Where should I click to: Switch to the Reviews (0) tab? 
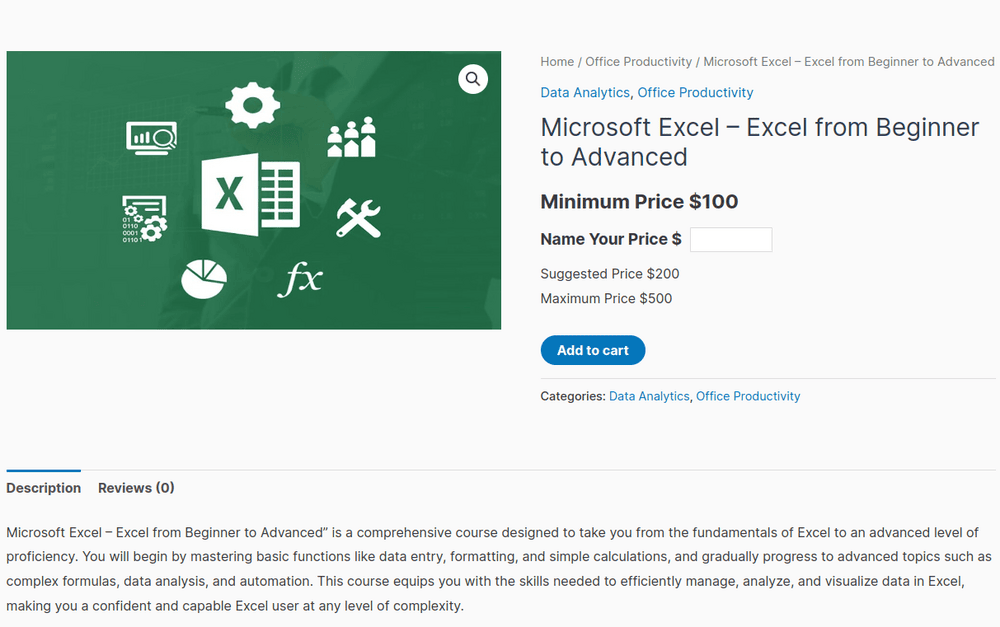(x=136, y=488)
